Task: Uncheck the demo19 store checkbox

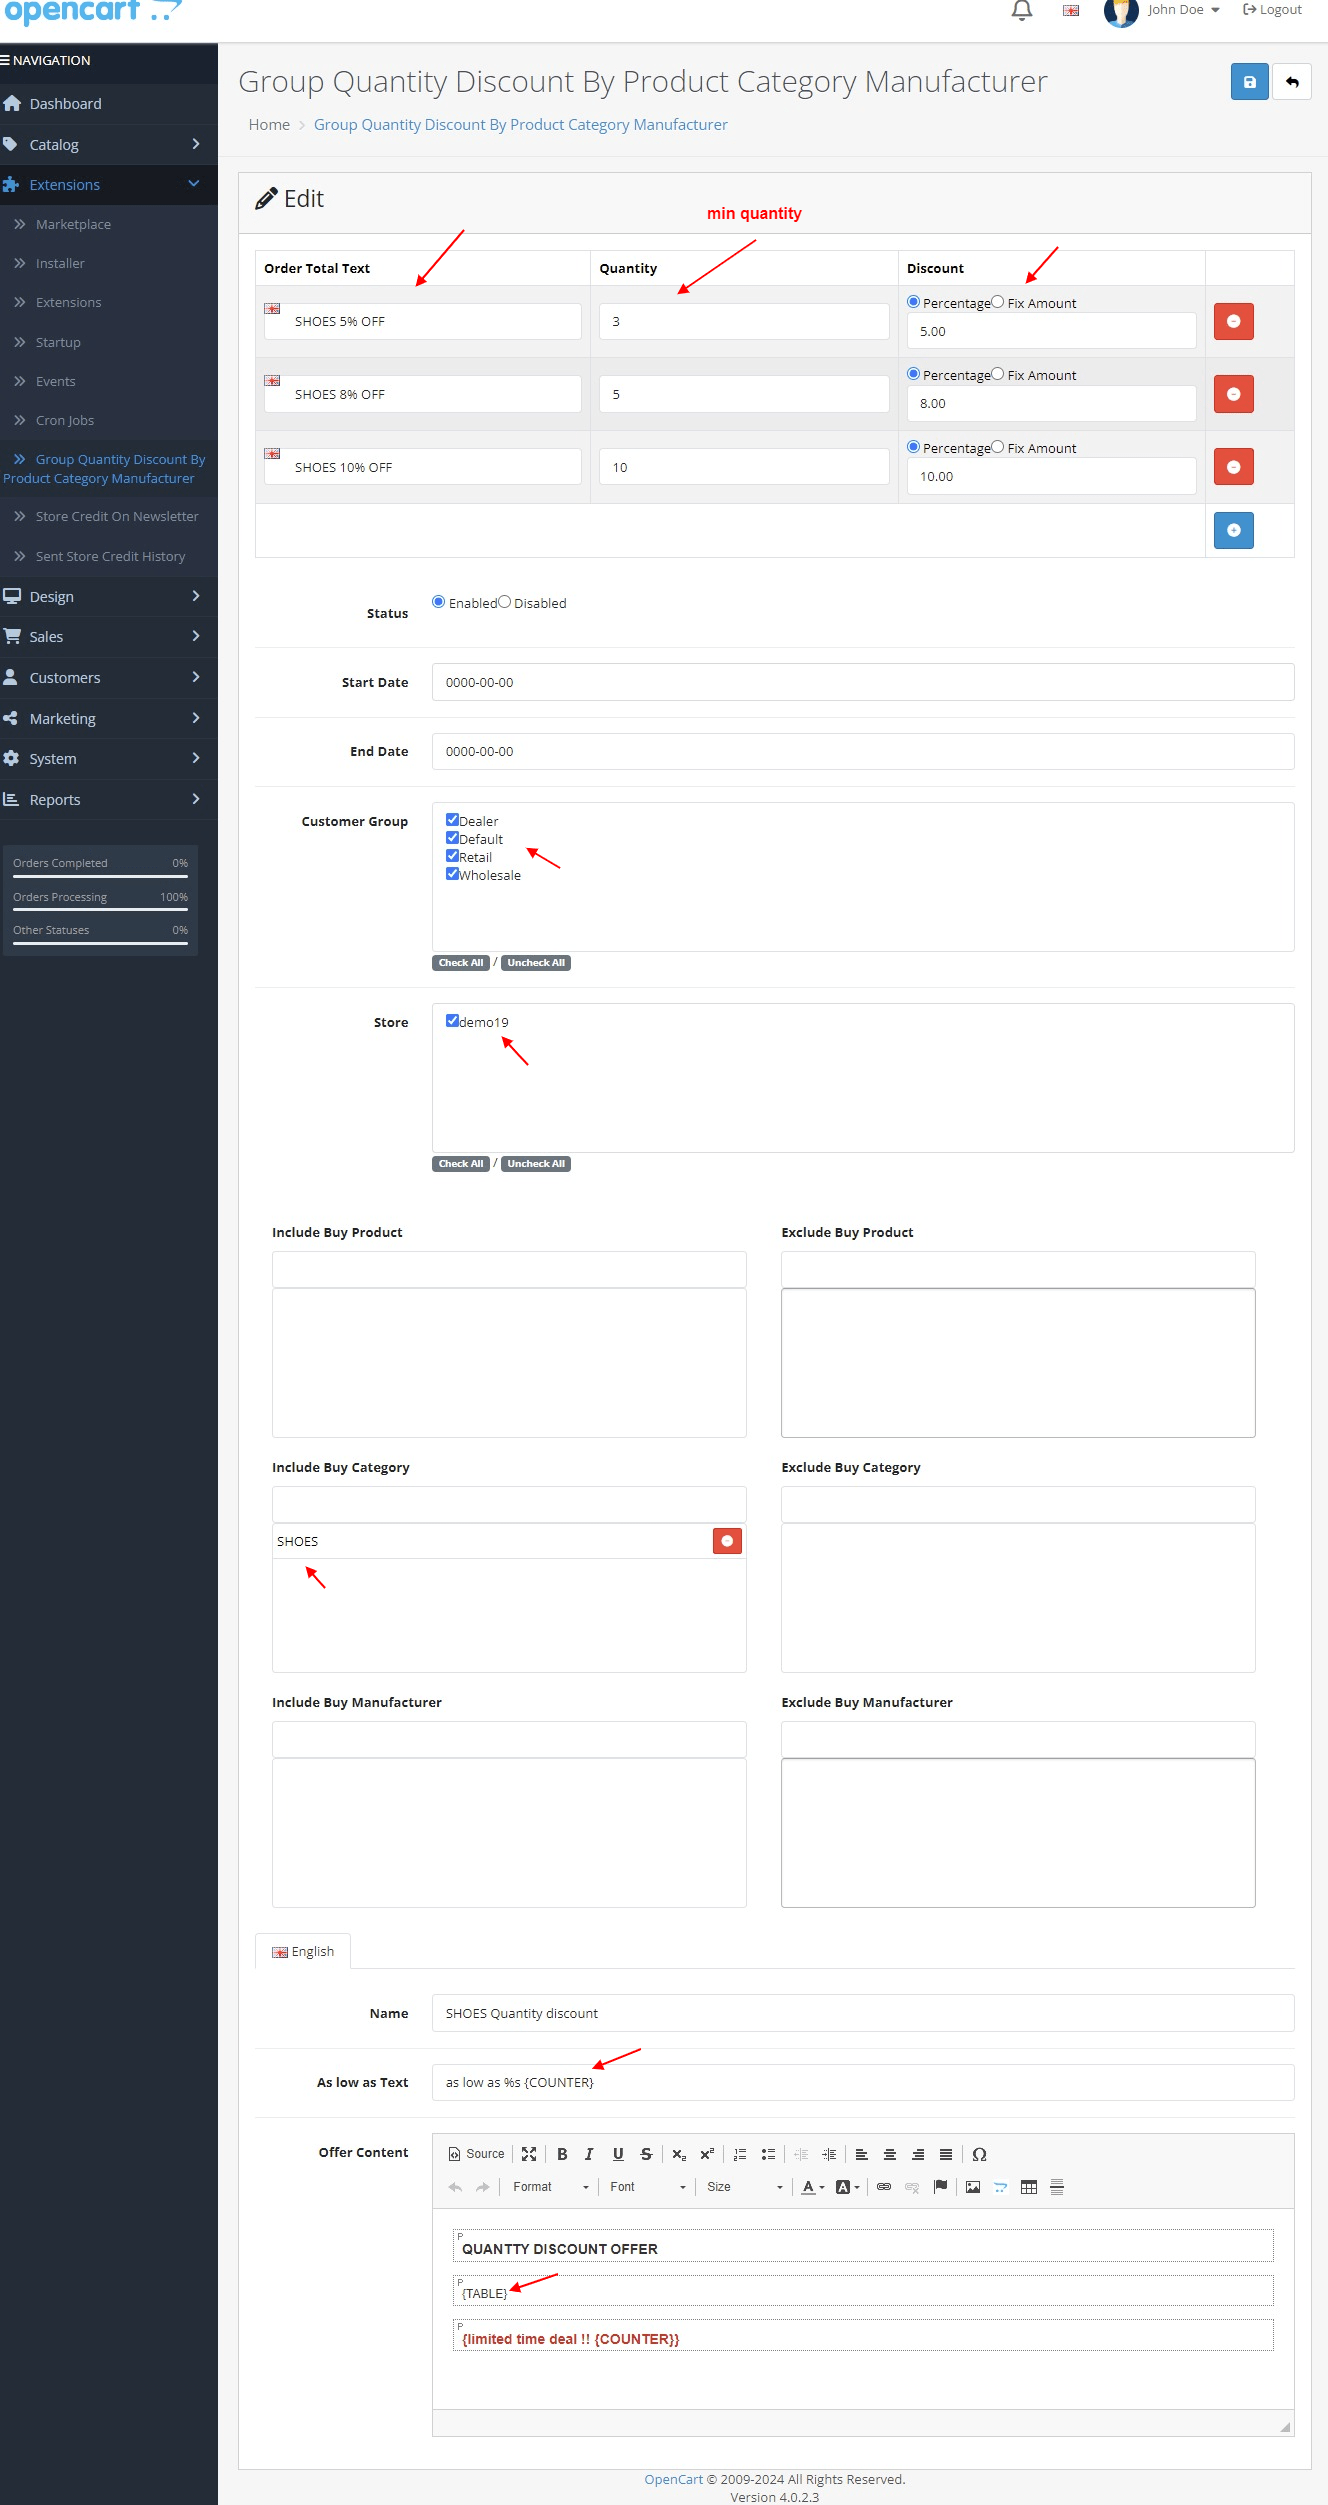Action: (x=452, y=1021)
